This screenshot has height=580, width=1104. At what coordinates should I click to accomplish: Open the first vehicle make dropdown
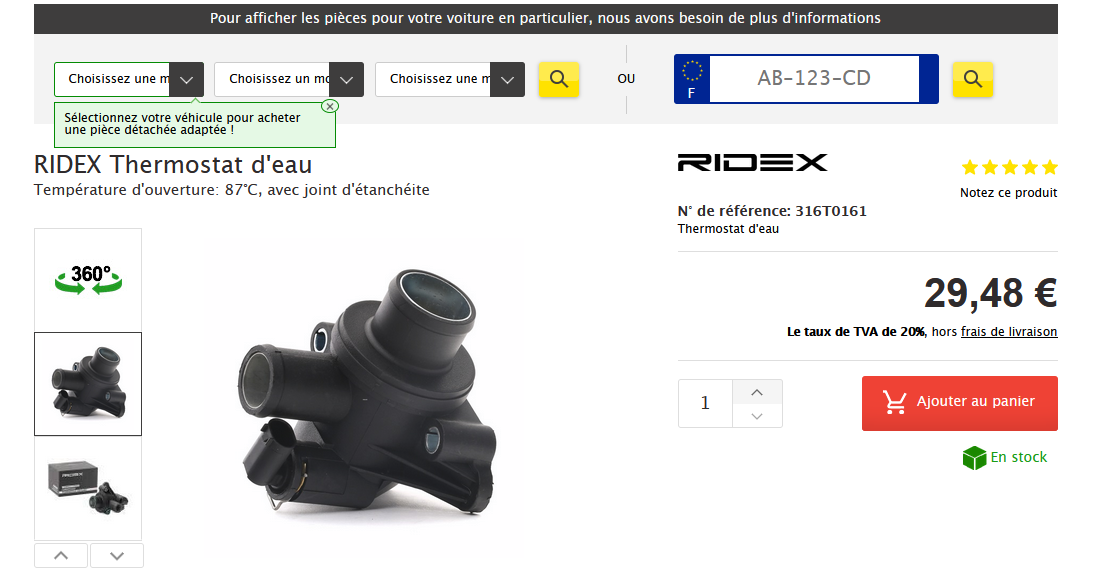129,80
